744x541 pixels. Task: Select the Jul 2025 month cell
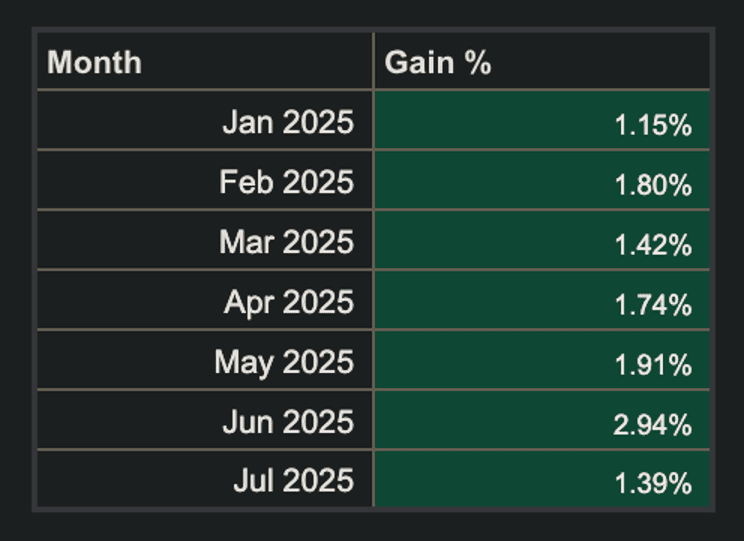point(293,481)
